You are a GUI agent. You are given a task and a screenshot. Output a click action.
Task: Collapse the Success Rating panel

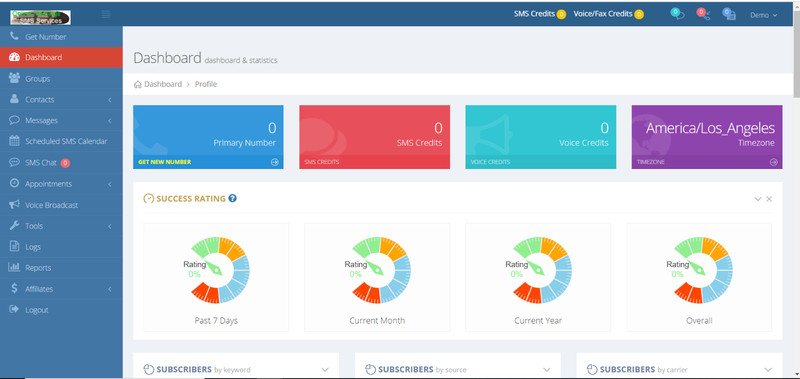(x=758, y=199)
